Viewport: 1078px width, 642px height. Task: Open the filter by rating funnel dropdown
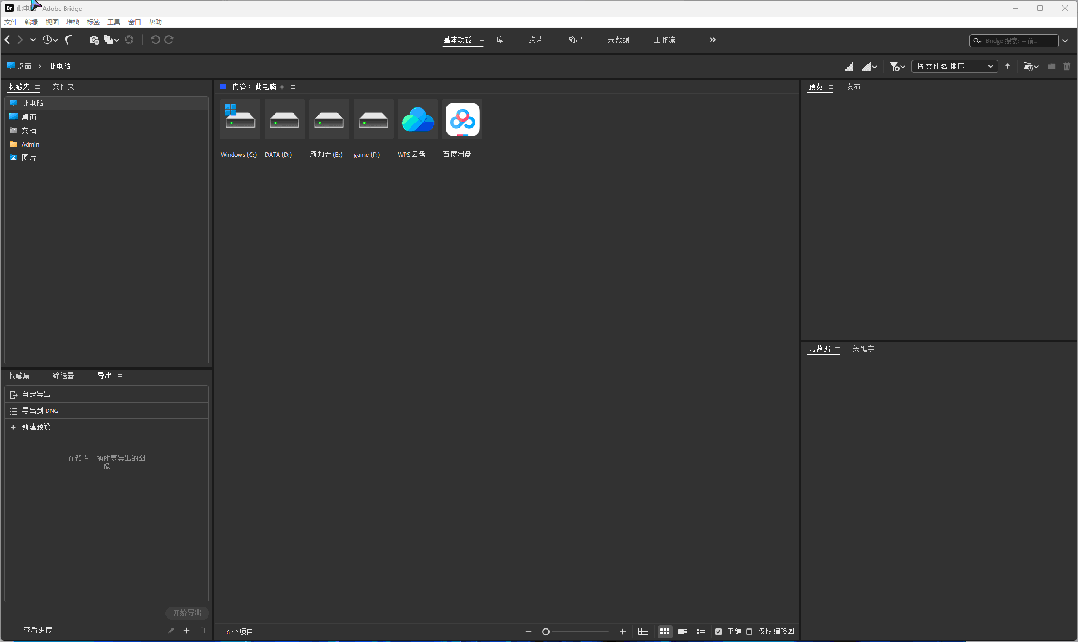(x=896, y=67)
